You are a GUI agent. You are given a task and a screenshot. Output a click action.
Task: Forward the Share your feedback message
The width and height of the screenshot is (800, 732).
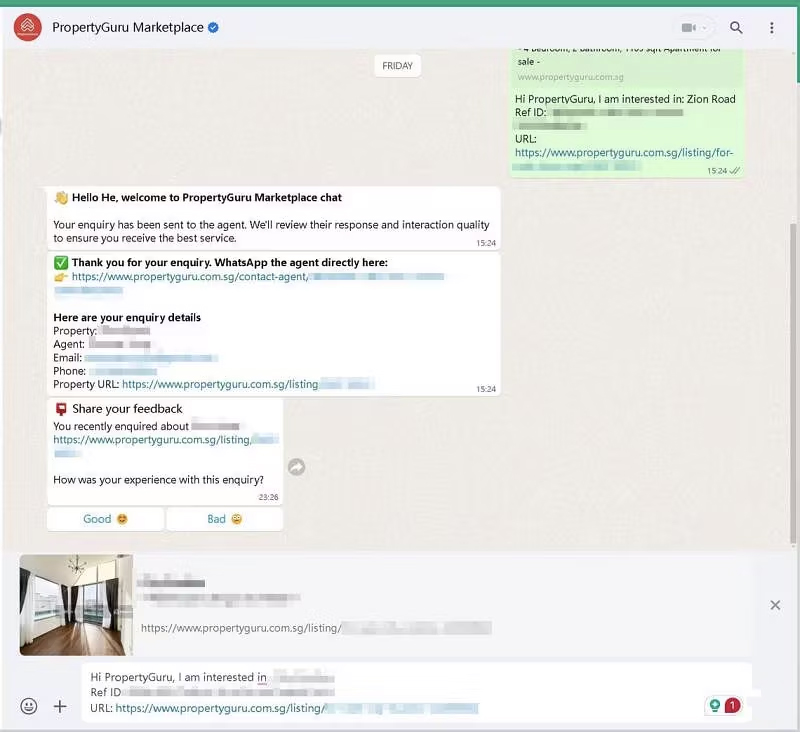296,467
